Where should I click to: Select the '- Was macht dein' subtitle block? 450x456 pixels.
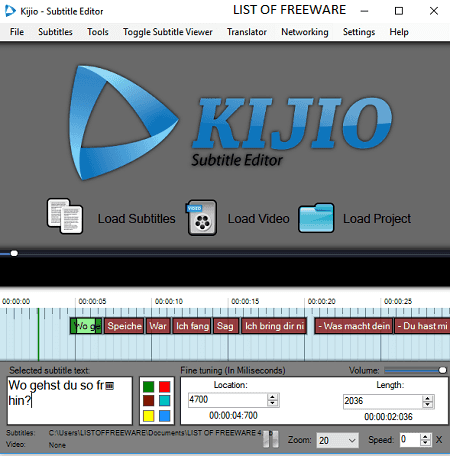pyautogui.click(x=354, y=326)
